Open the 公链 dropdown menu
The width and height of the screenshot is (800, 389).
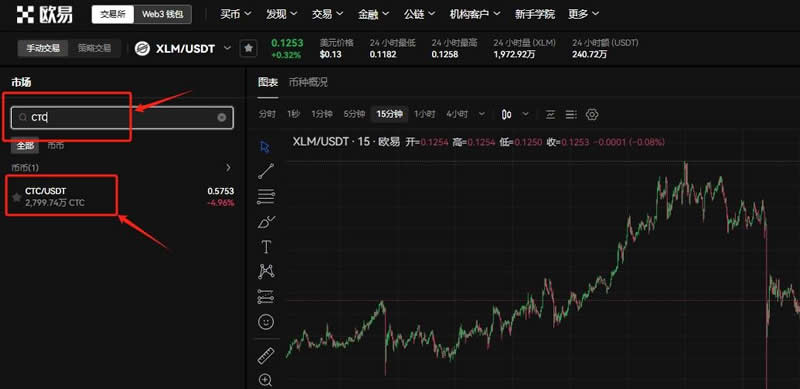[419, 14]
